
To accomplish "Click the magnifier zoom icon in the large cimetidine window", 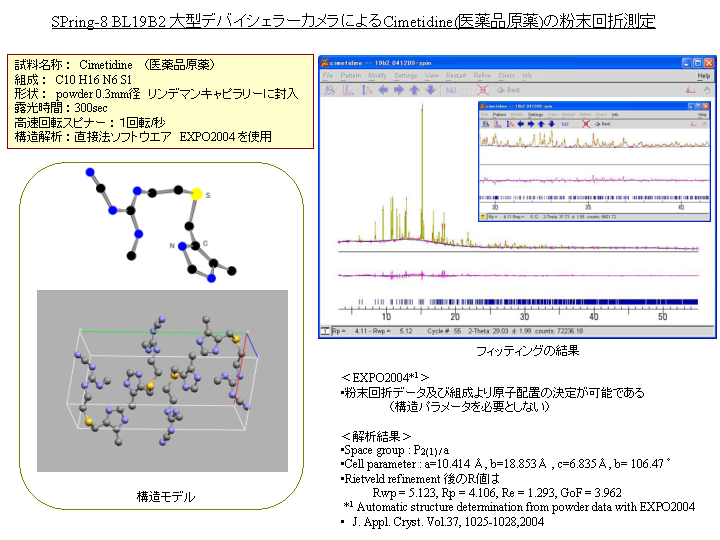I will point(330,90).
